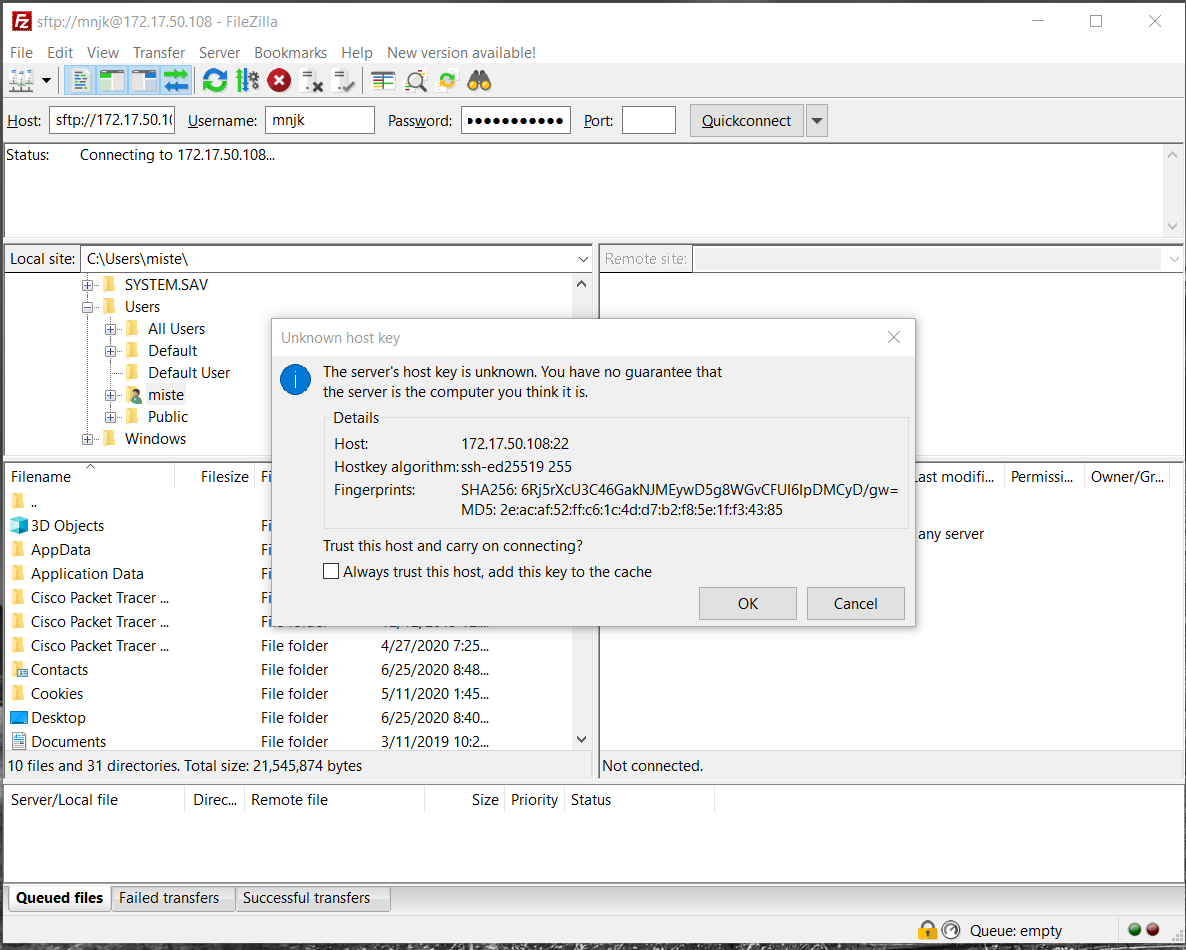The width and height of the screenshot is (1186, 950).
Task: Confirm the host key with OK
Action: (747, 604)
